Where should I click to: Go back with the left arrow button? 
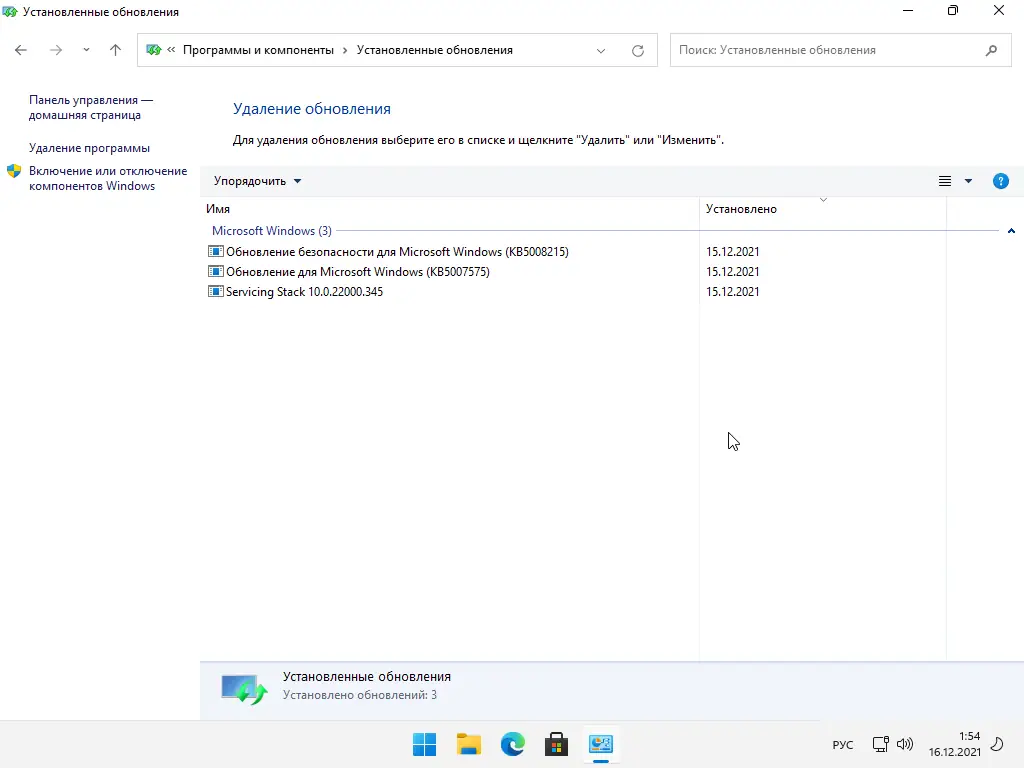[x=21, y=50]
